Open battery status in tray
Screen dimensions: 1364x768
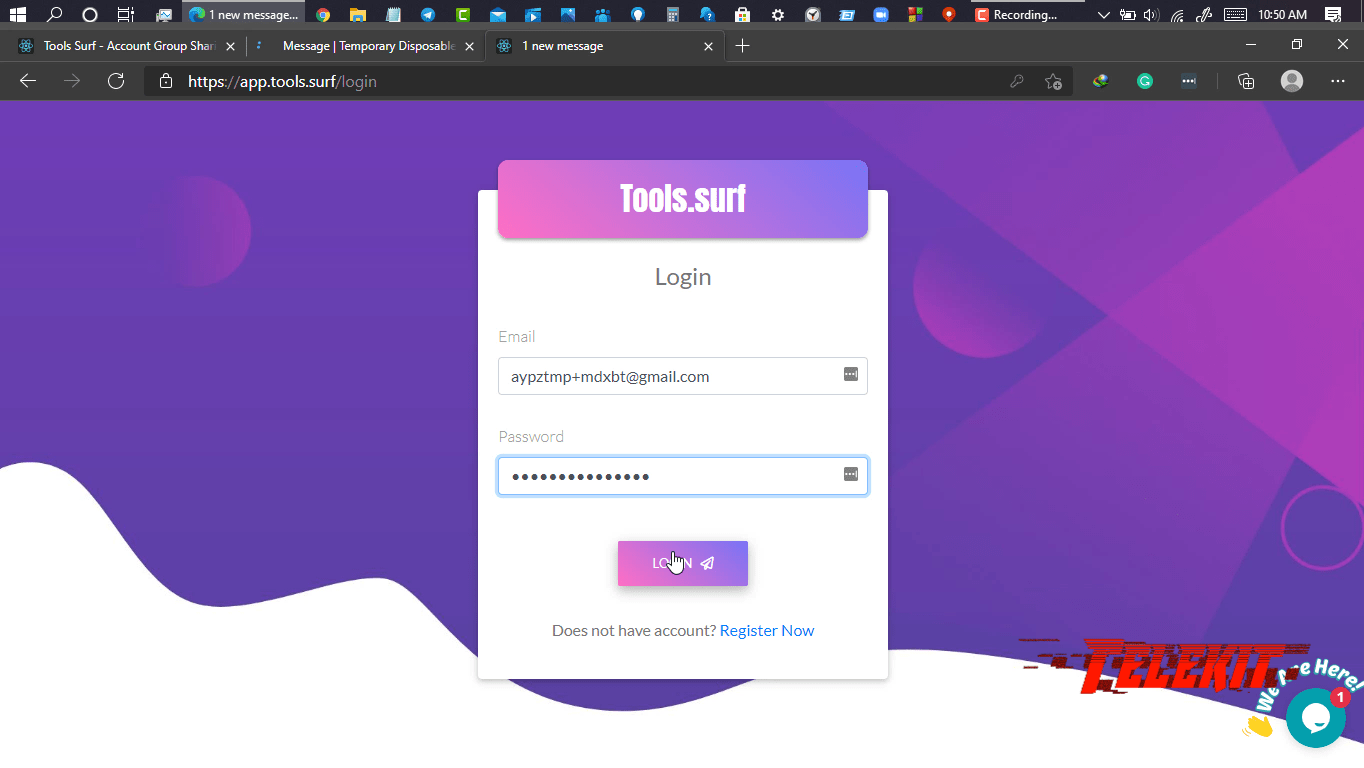click(1128, 15)
